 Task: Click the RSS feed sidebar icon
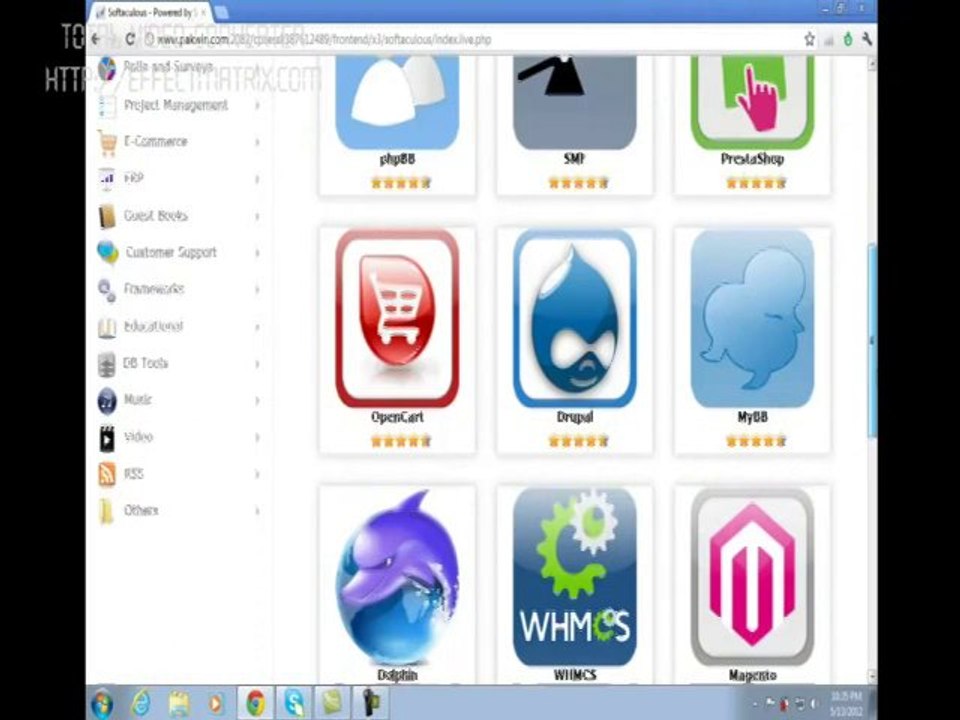click(x=107, y=474)
